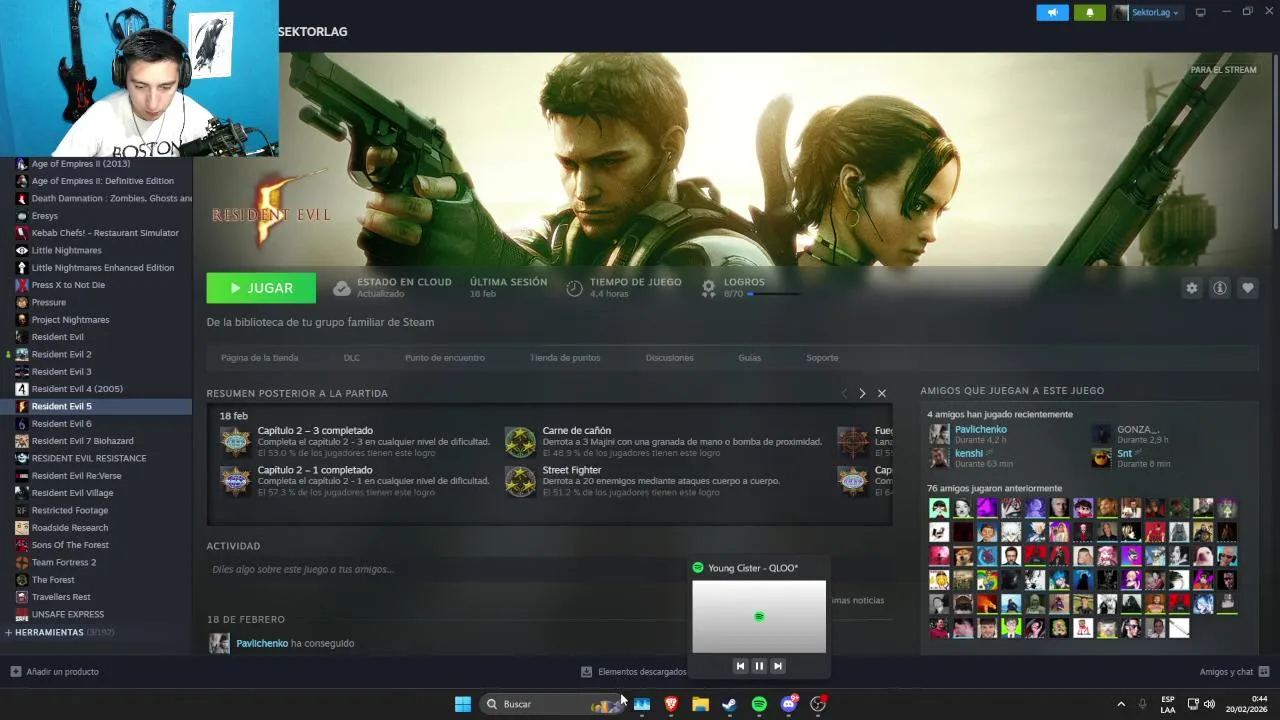Click the Logros achievements gear icon
This screenshot has width=1280, height=720.
[x=708, y=288]
